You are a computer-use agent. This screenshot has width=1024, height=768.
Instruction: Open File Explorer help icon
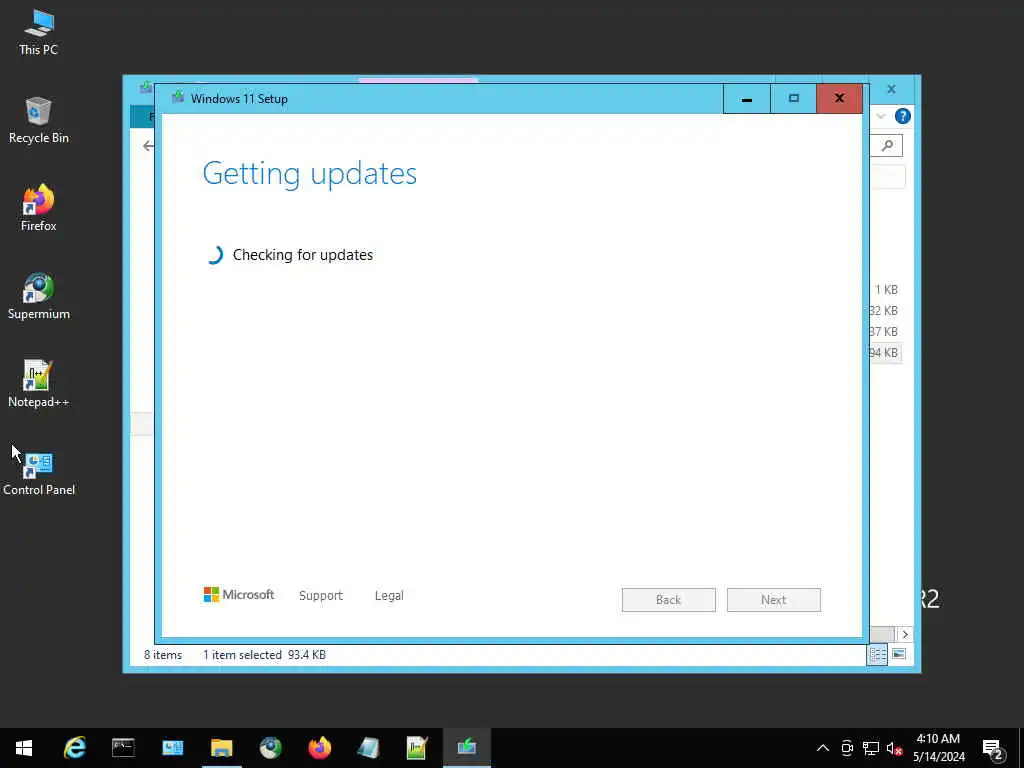click(903, 116)
